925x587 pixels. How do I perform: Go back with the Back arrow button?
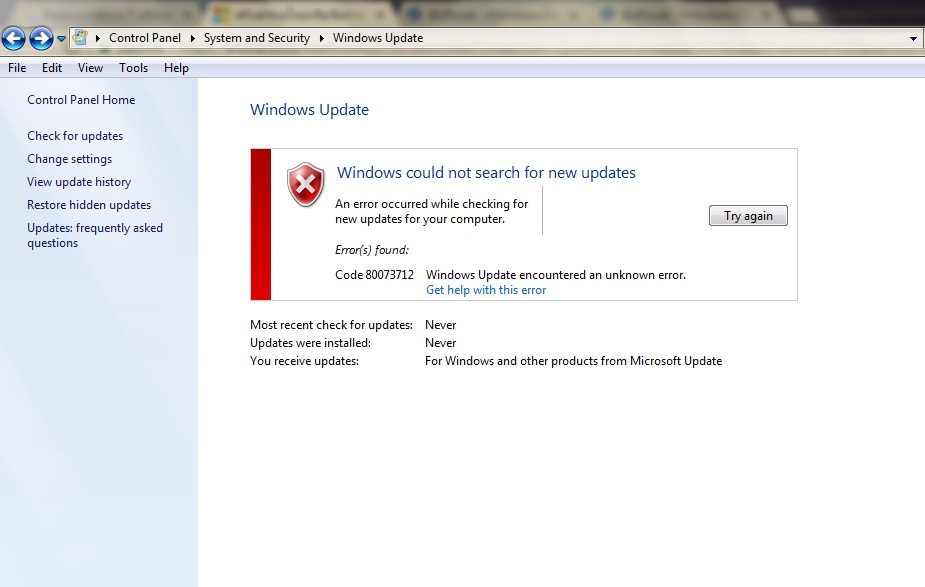[x=14, y=39]
